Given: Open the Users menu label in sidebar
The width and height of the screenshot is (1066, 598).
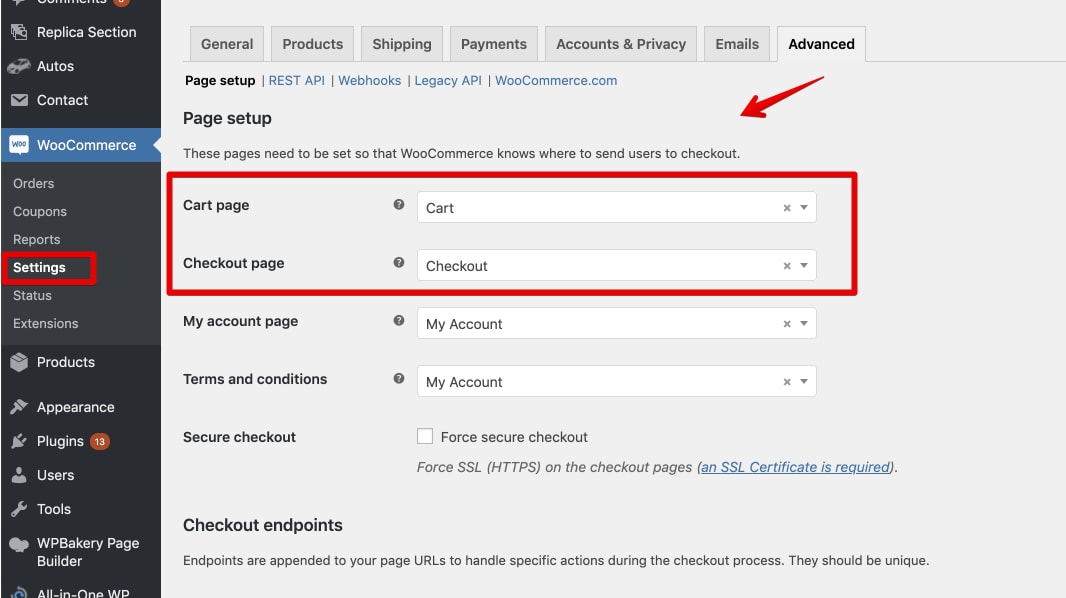Looking at the screenshot, I should pos(55,475).
